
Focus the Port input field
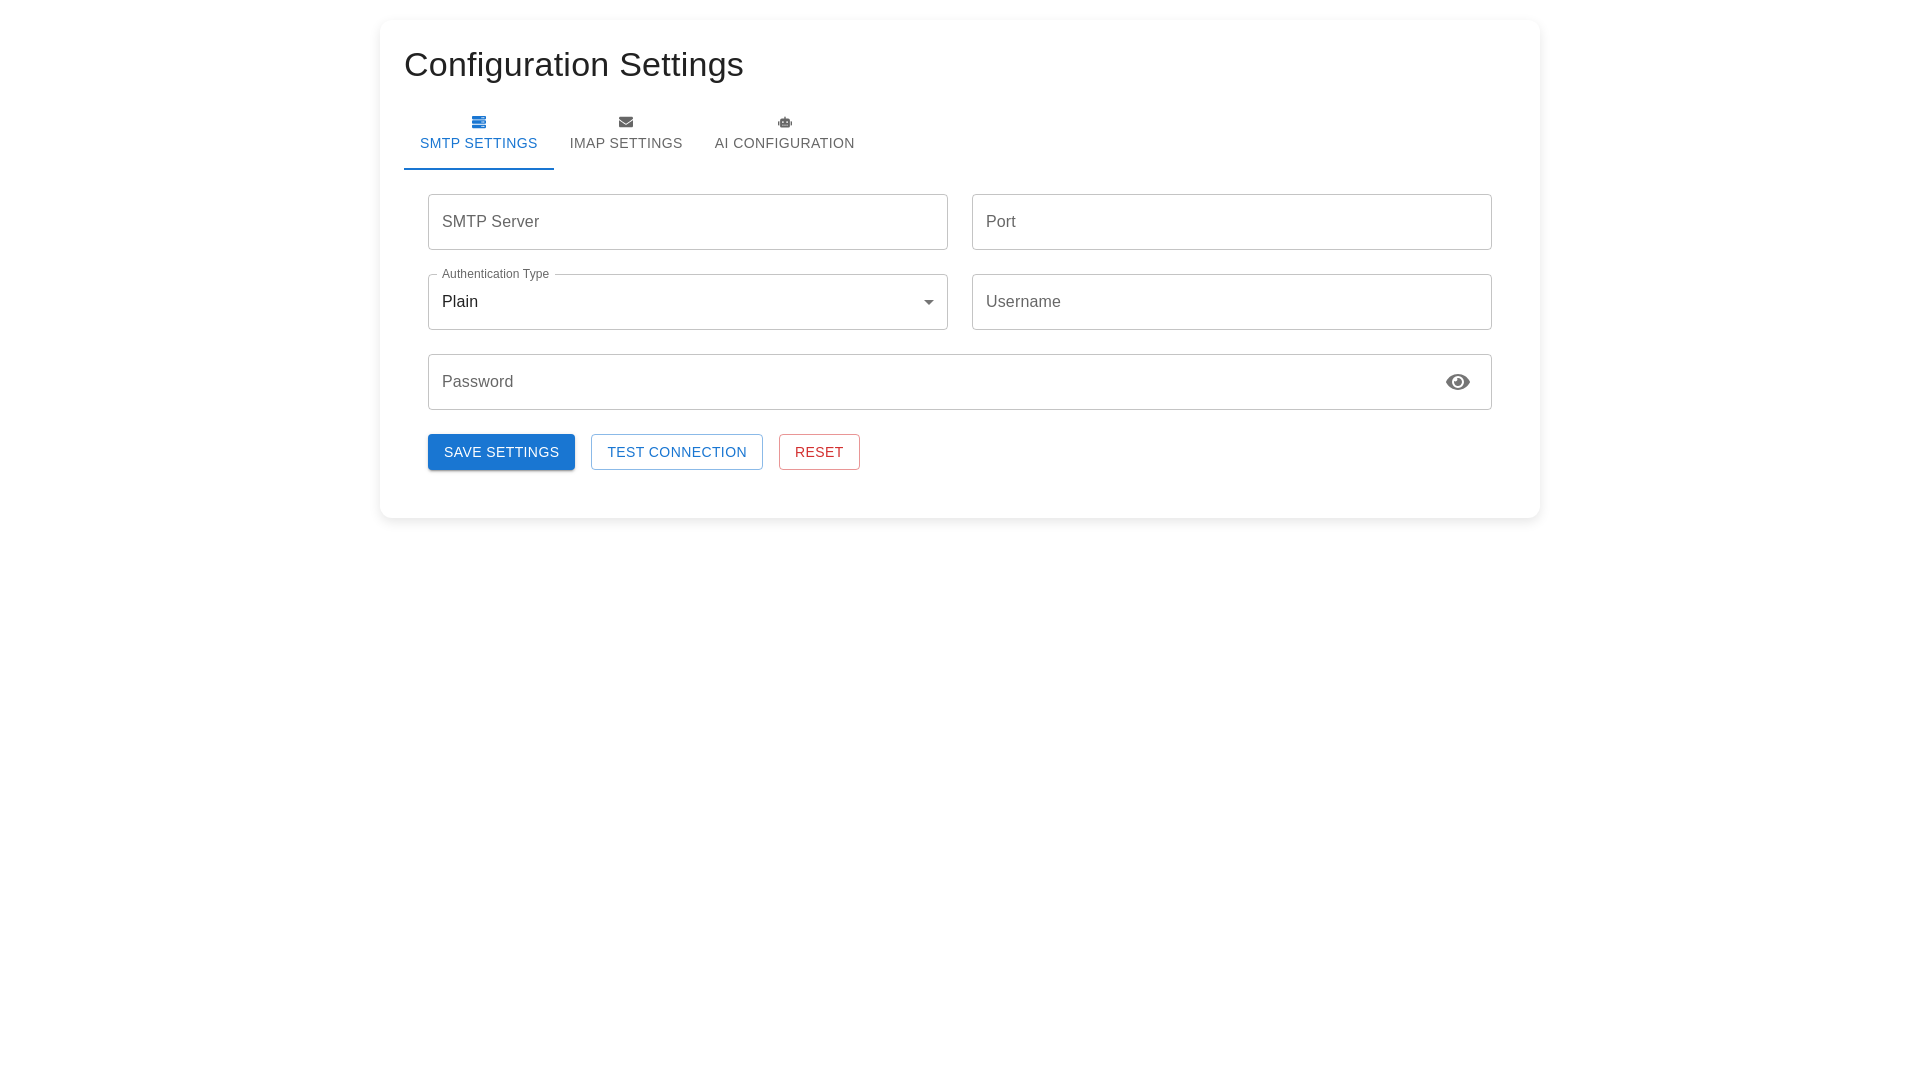coord(1231,221)
